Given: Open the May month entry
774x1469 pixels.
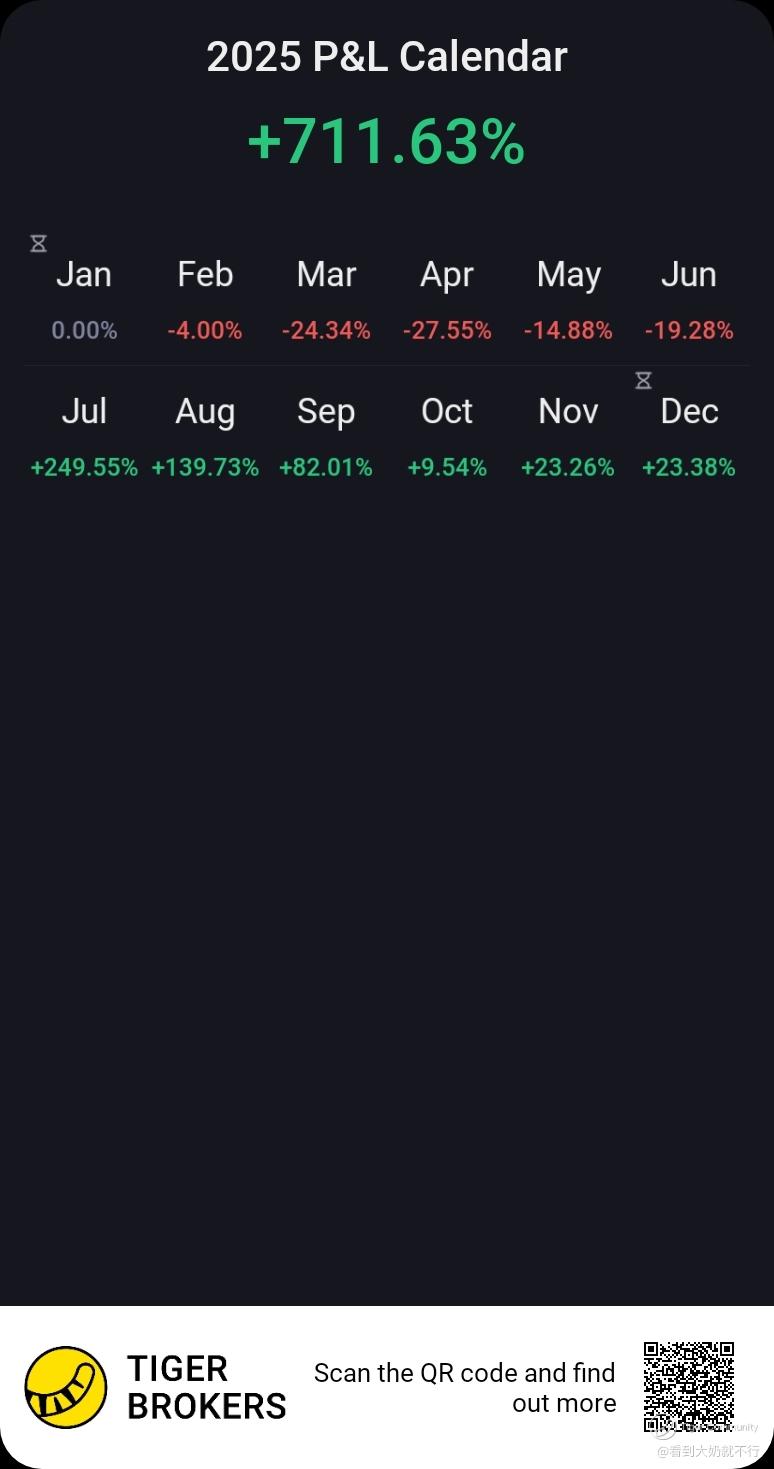Looking at the screenshot, I should [x=568, y=300].
